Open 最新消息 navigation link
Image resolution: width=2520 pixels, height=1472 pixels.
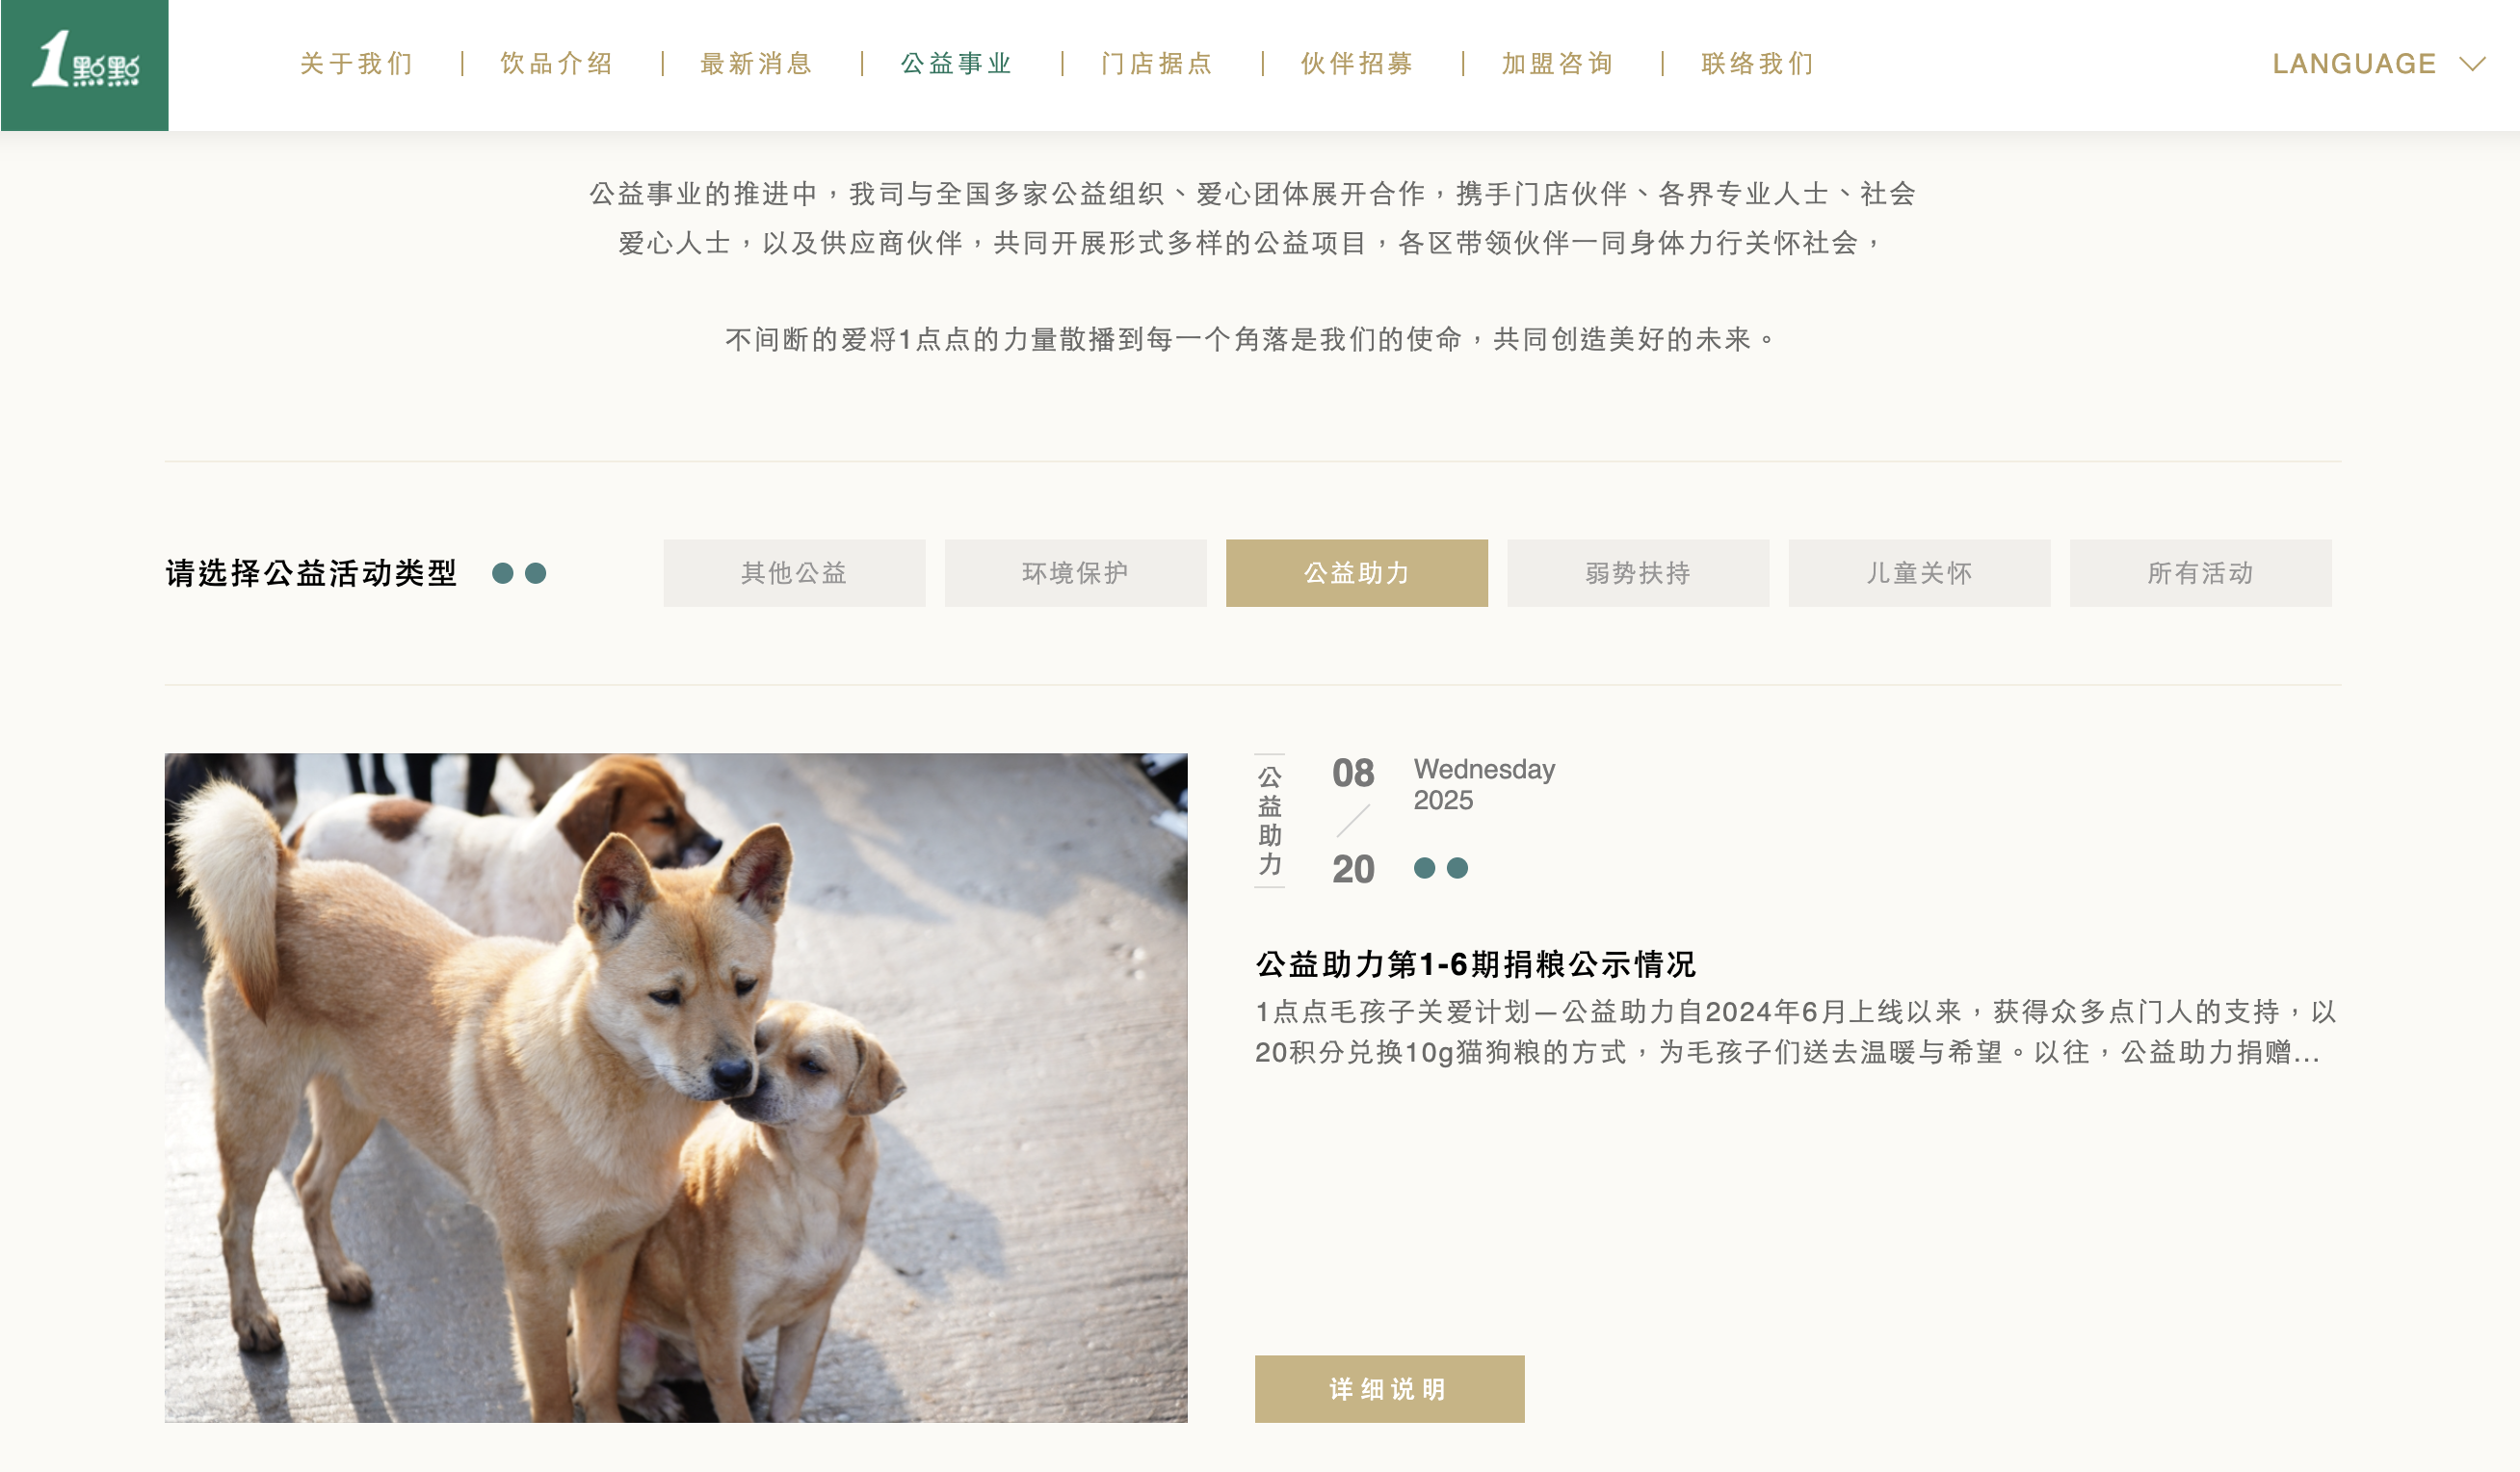pyautogui.click(x=757, y=64)
